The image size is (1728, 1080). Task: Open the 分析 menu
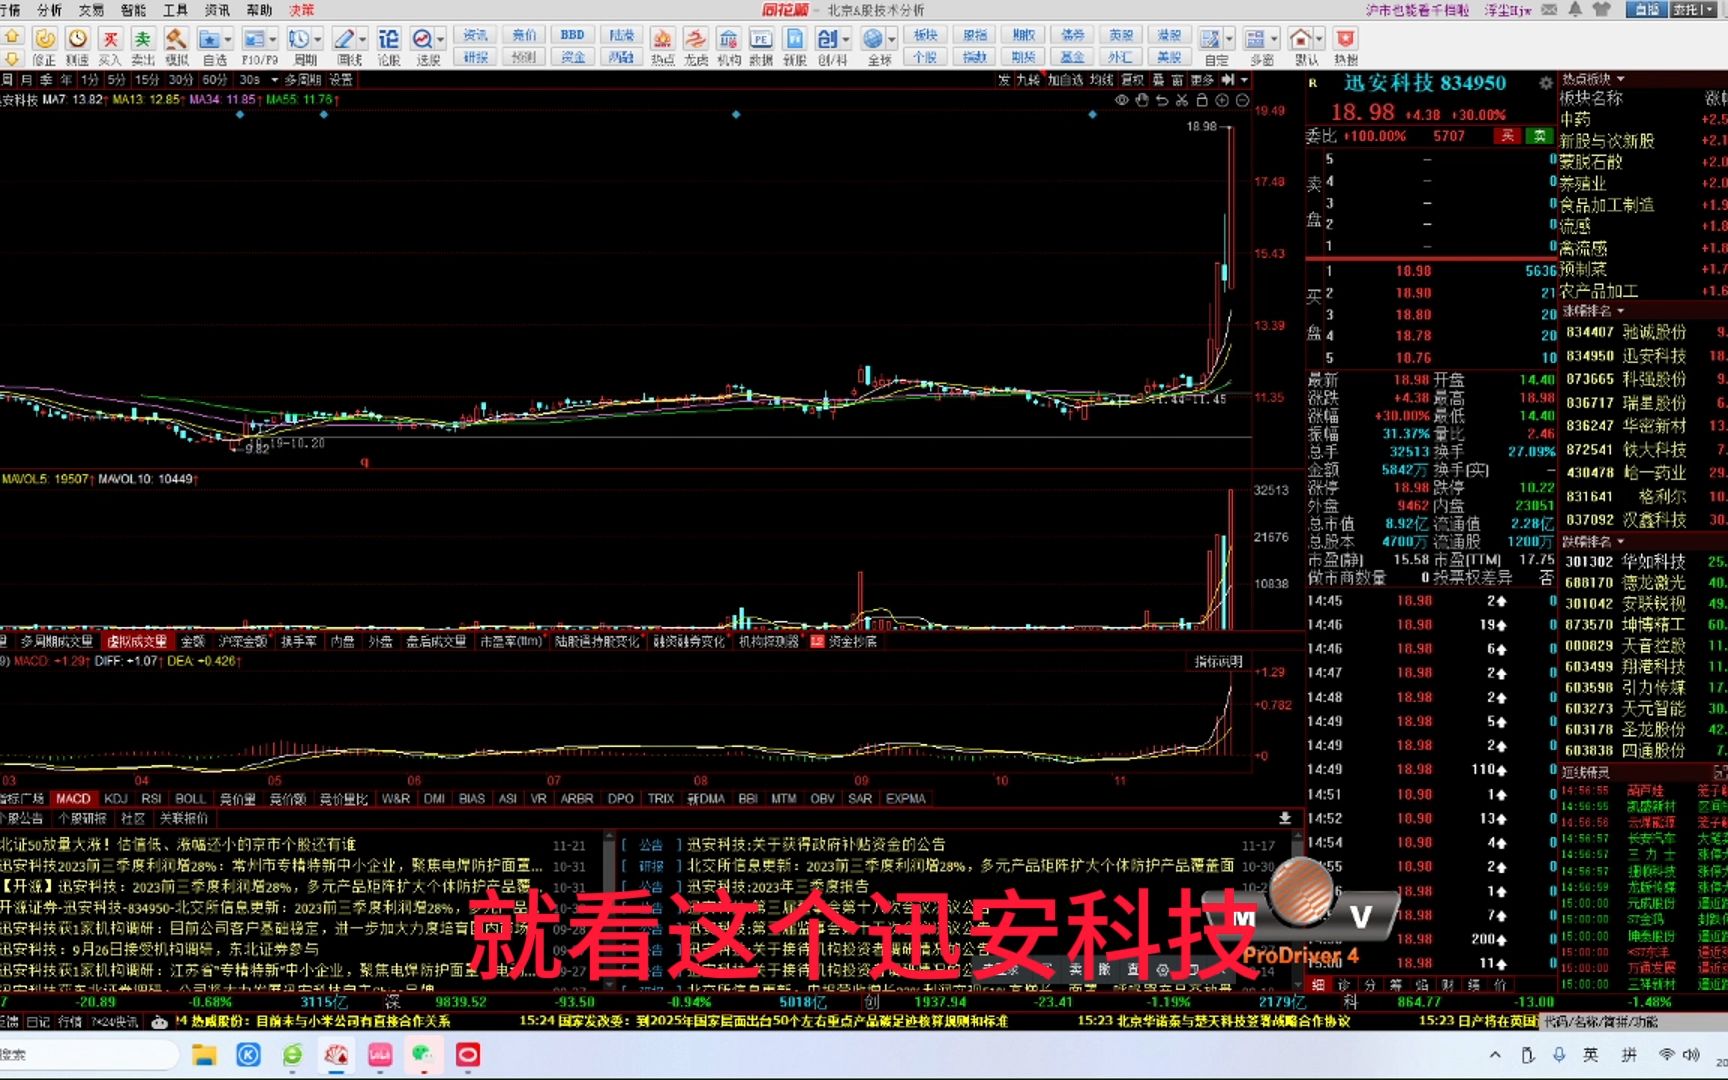pos(49,9)
